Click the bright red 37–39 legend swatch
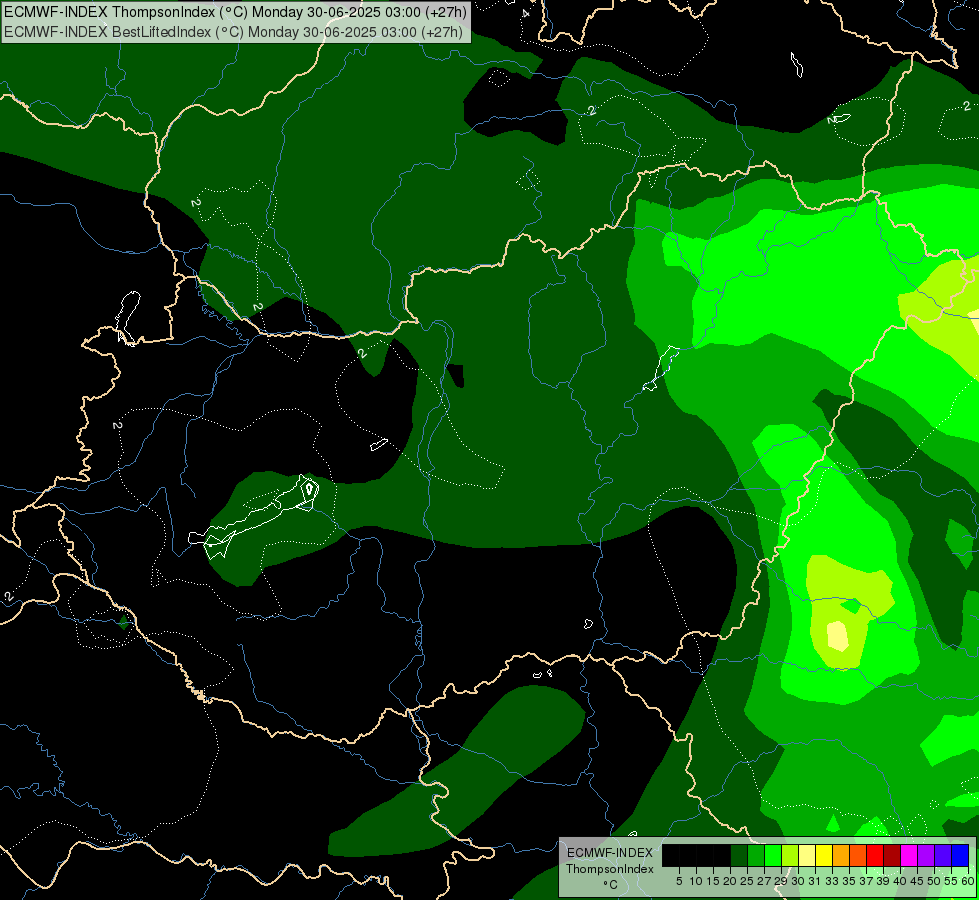Screen dimensions: 979x900 point(875,855)
